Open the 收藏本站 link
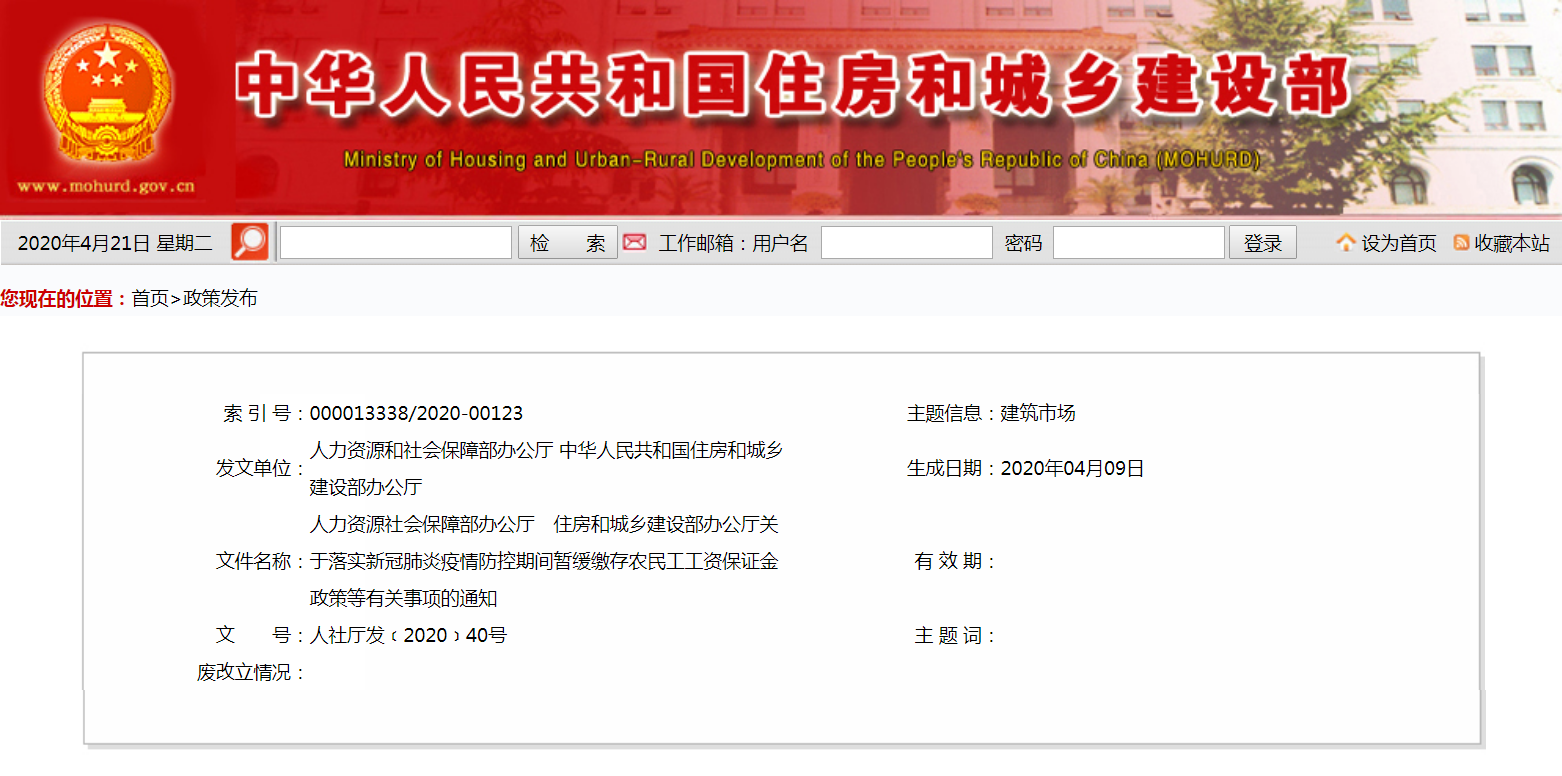Viewport: 1562px width, 776px height. click(x=1512, y=243)
